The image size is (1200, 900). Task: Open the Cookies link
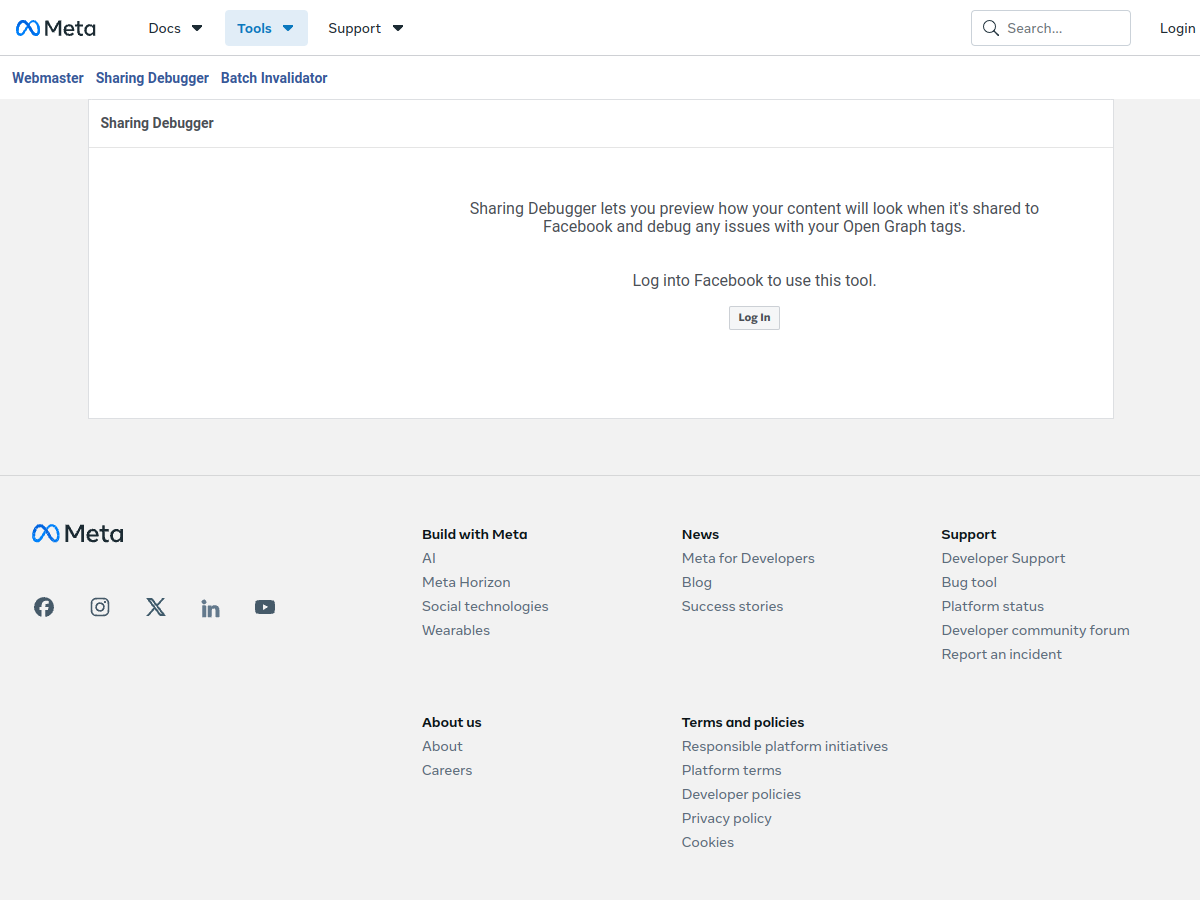tap(708, 842)
